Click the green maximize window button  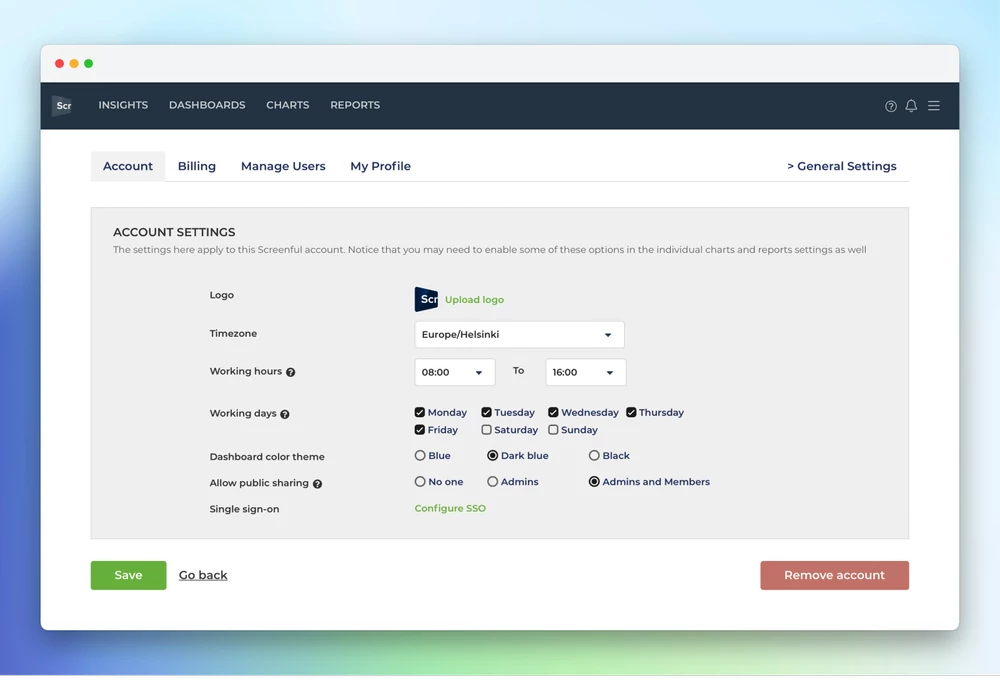coord(89,63)
